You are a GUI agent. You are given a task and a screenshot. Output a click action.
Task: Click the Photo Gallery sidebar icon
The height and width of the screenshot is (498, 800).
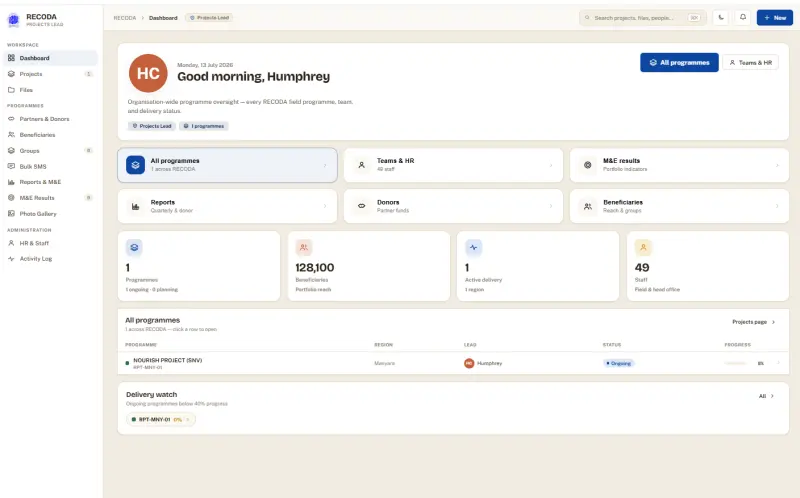pyautogui.click(x=11, y=214)
